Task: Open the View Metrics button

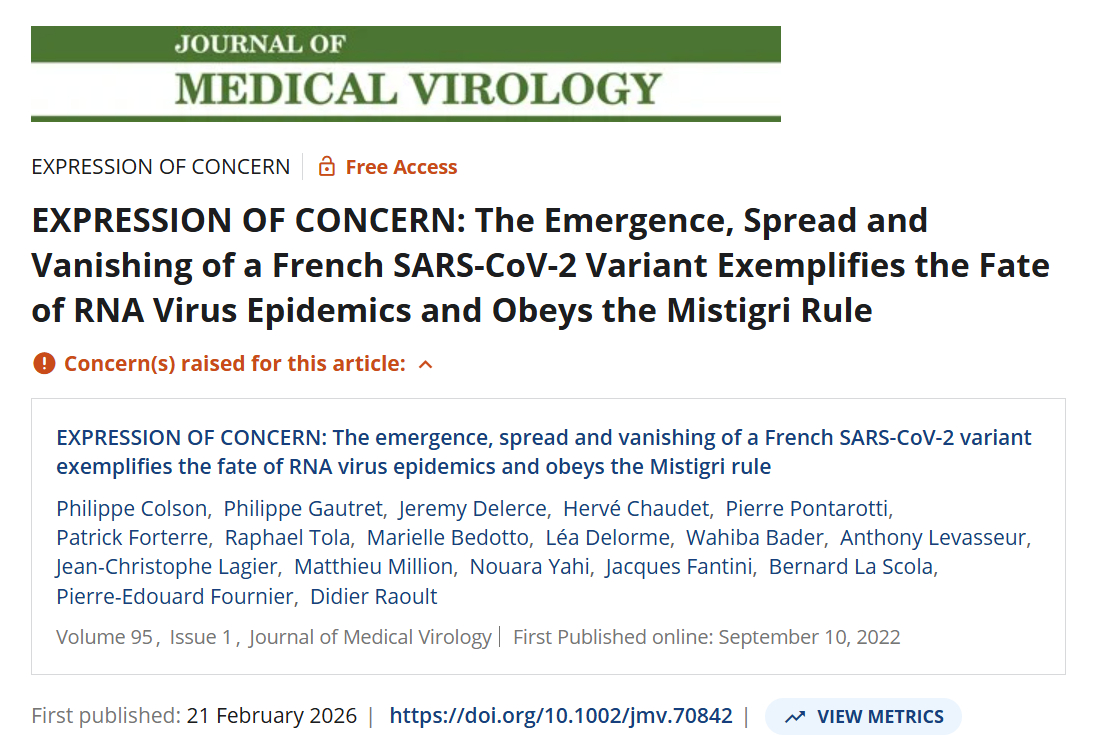Action: (x=863, y=717)
